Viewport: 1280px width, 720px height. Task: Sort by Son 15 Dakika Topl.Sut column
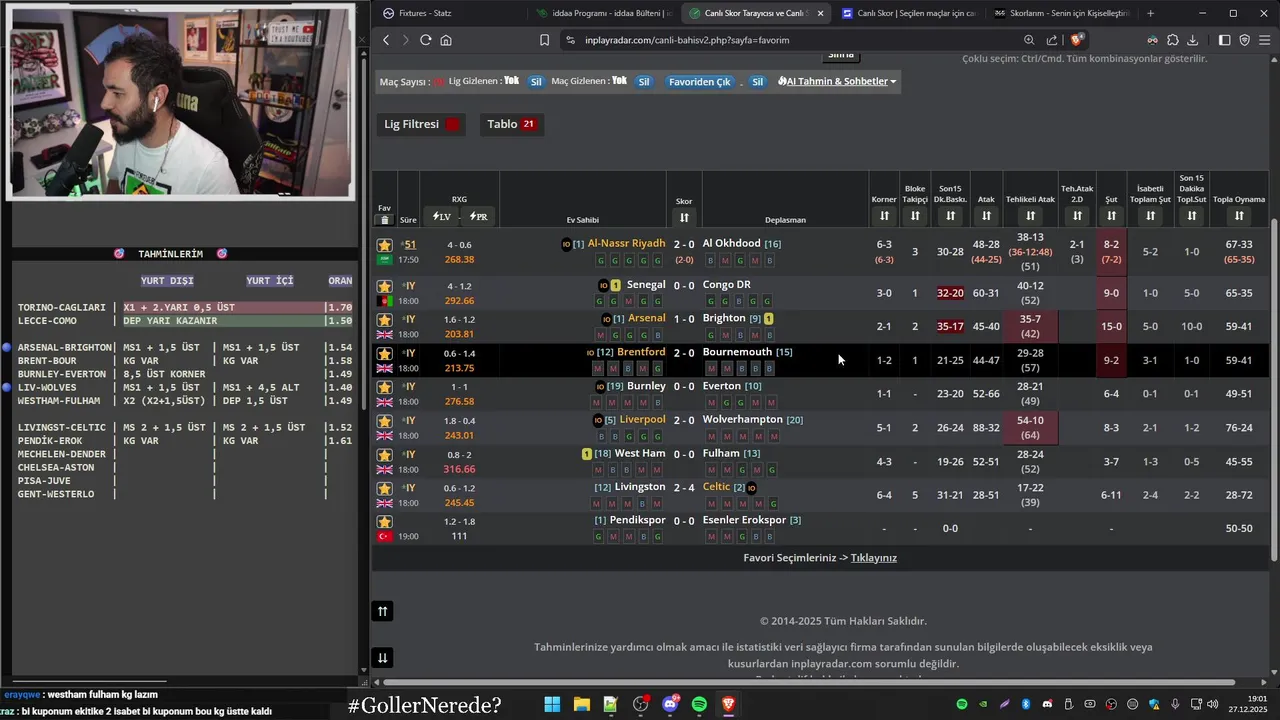coord(1191,216)
